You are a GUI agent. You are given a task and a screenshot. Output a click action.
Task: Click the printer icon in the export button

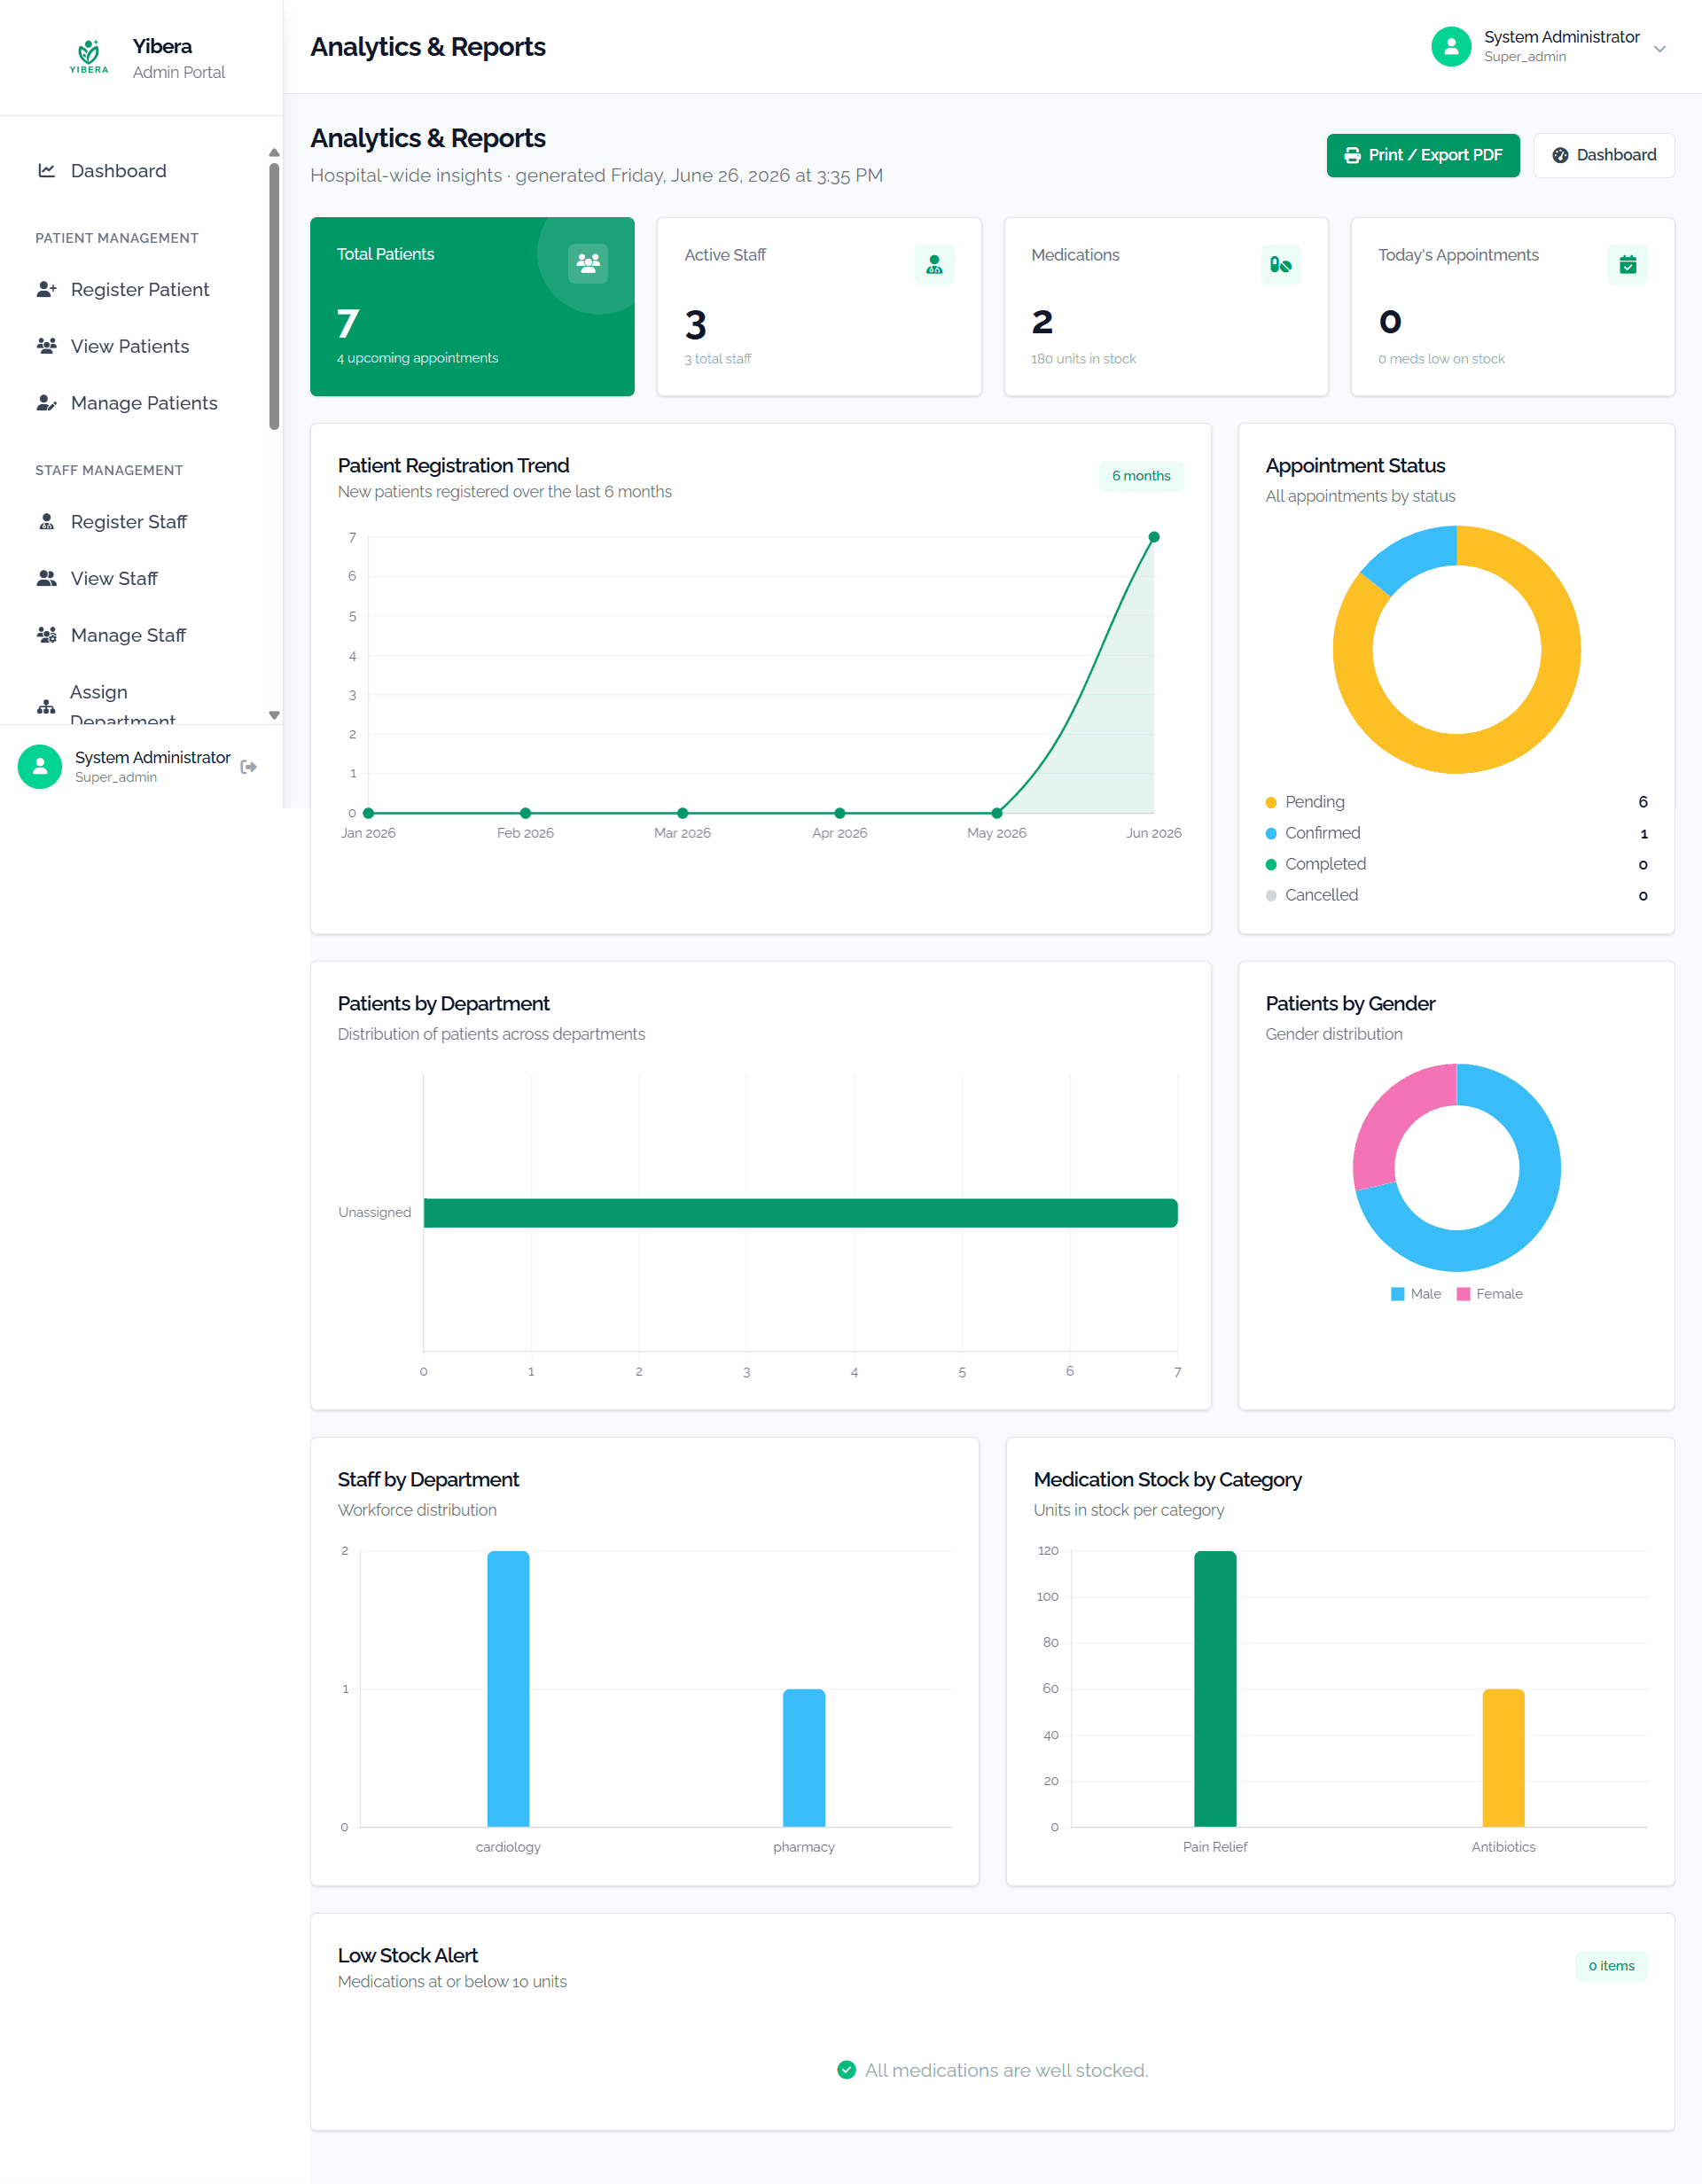tap(1353, 156)
